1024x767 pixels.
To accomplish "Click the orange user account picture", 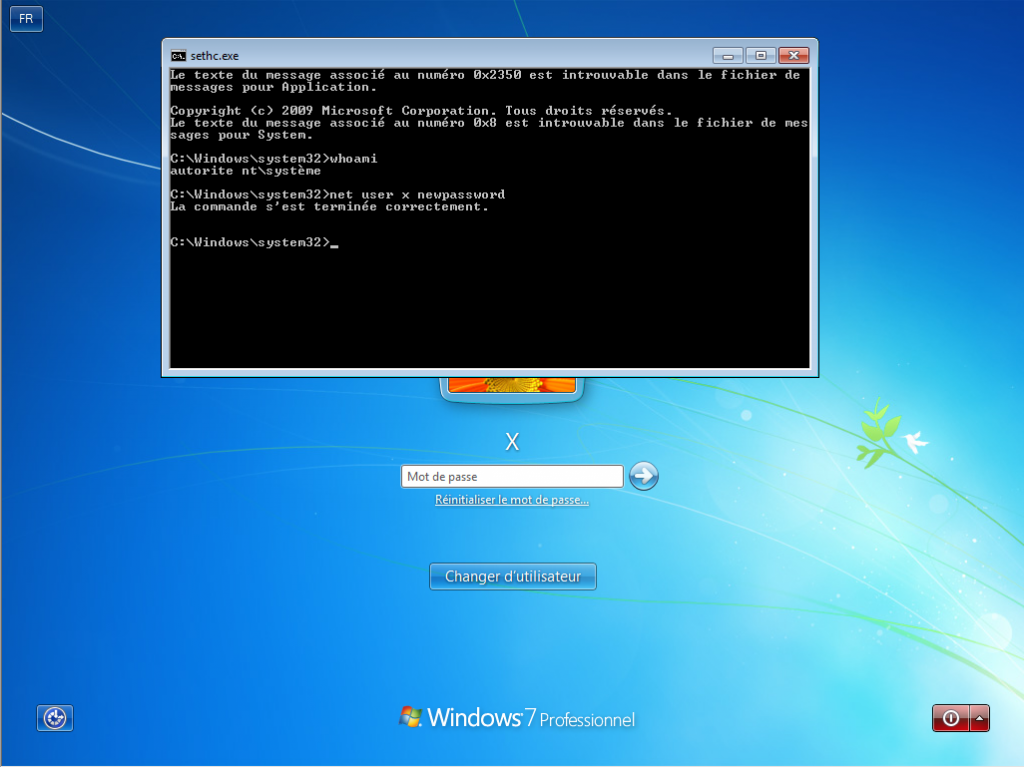I will point(511,381).
